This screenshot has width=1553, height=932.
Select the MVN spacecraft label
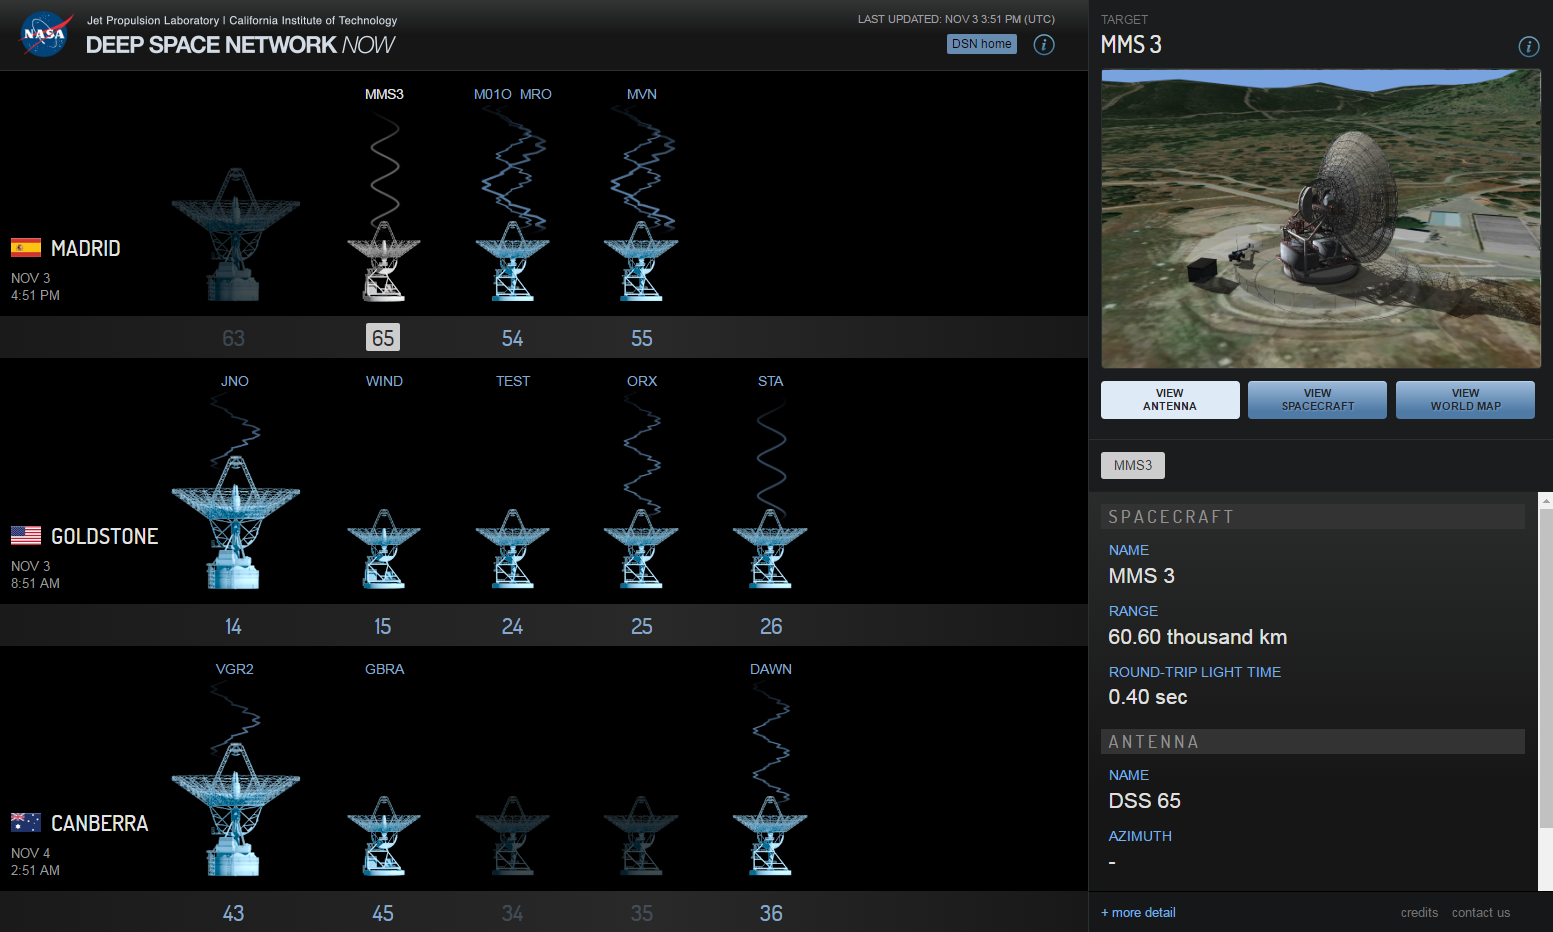tap(642, 94)
